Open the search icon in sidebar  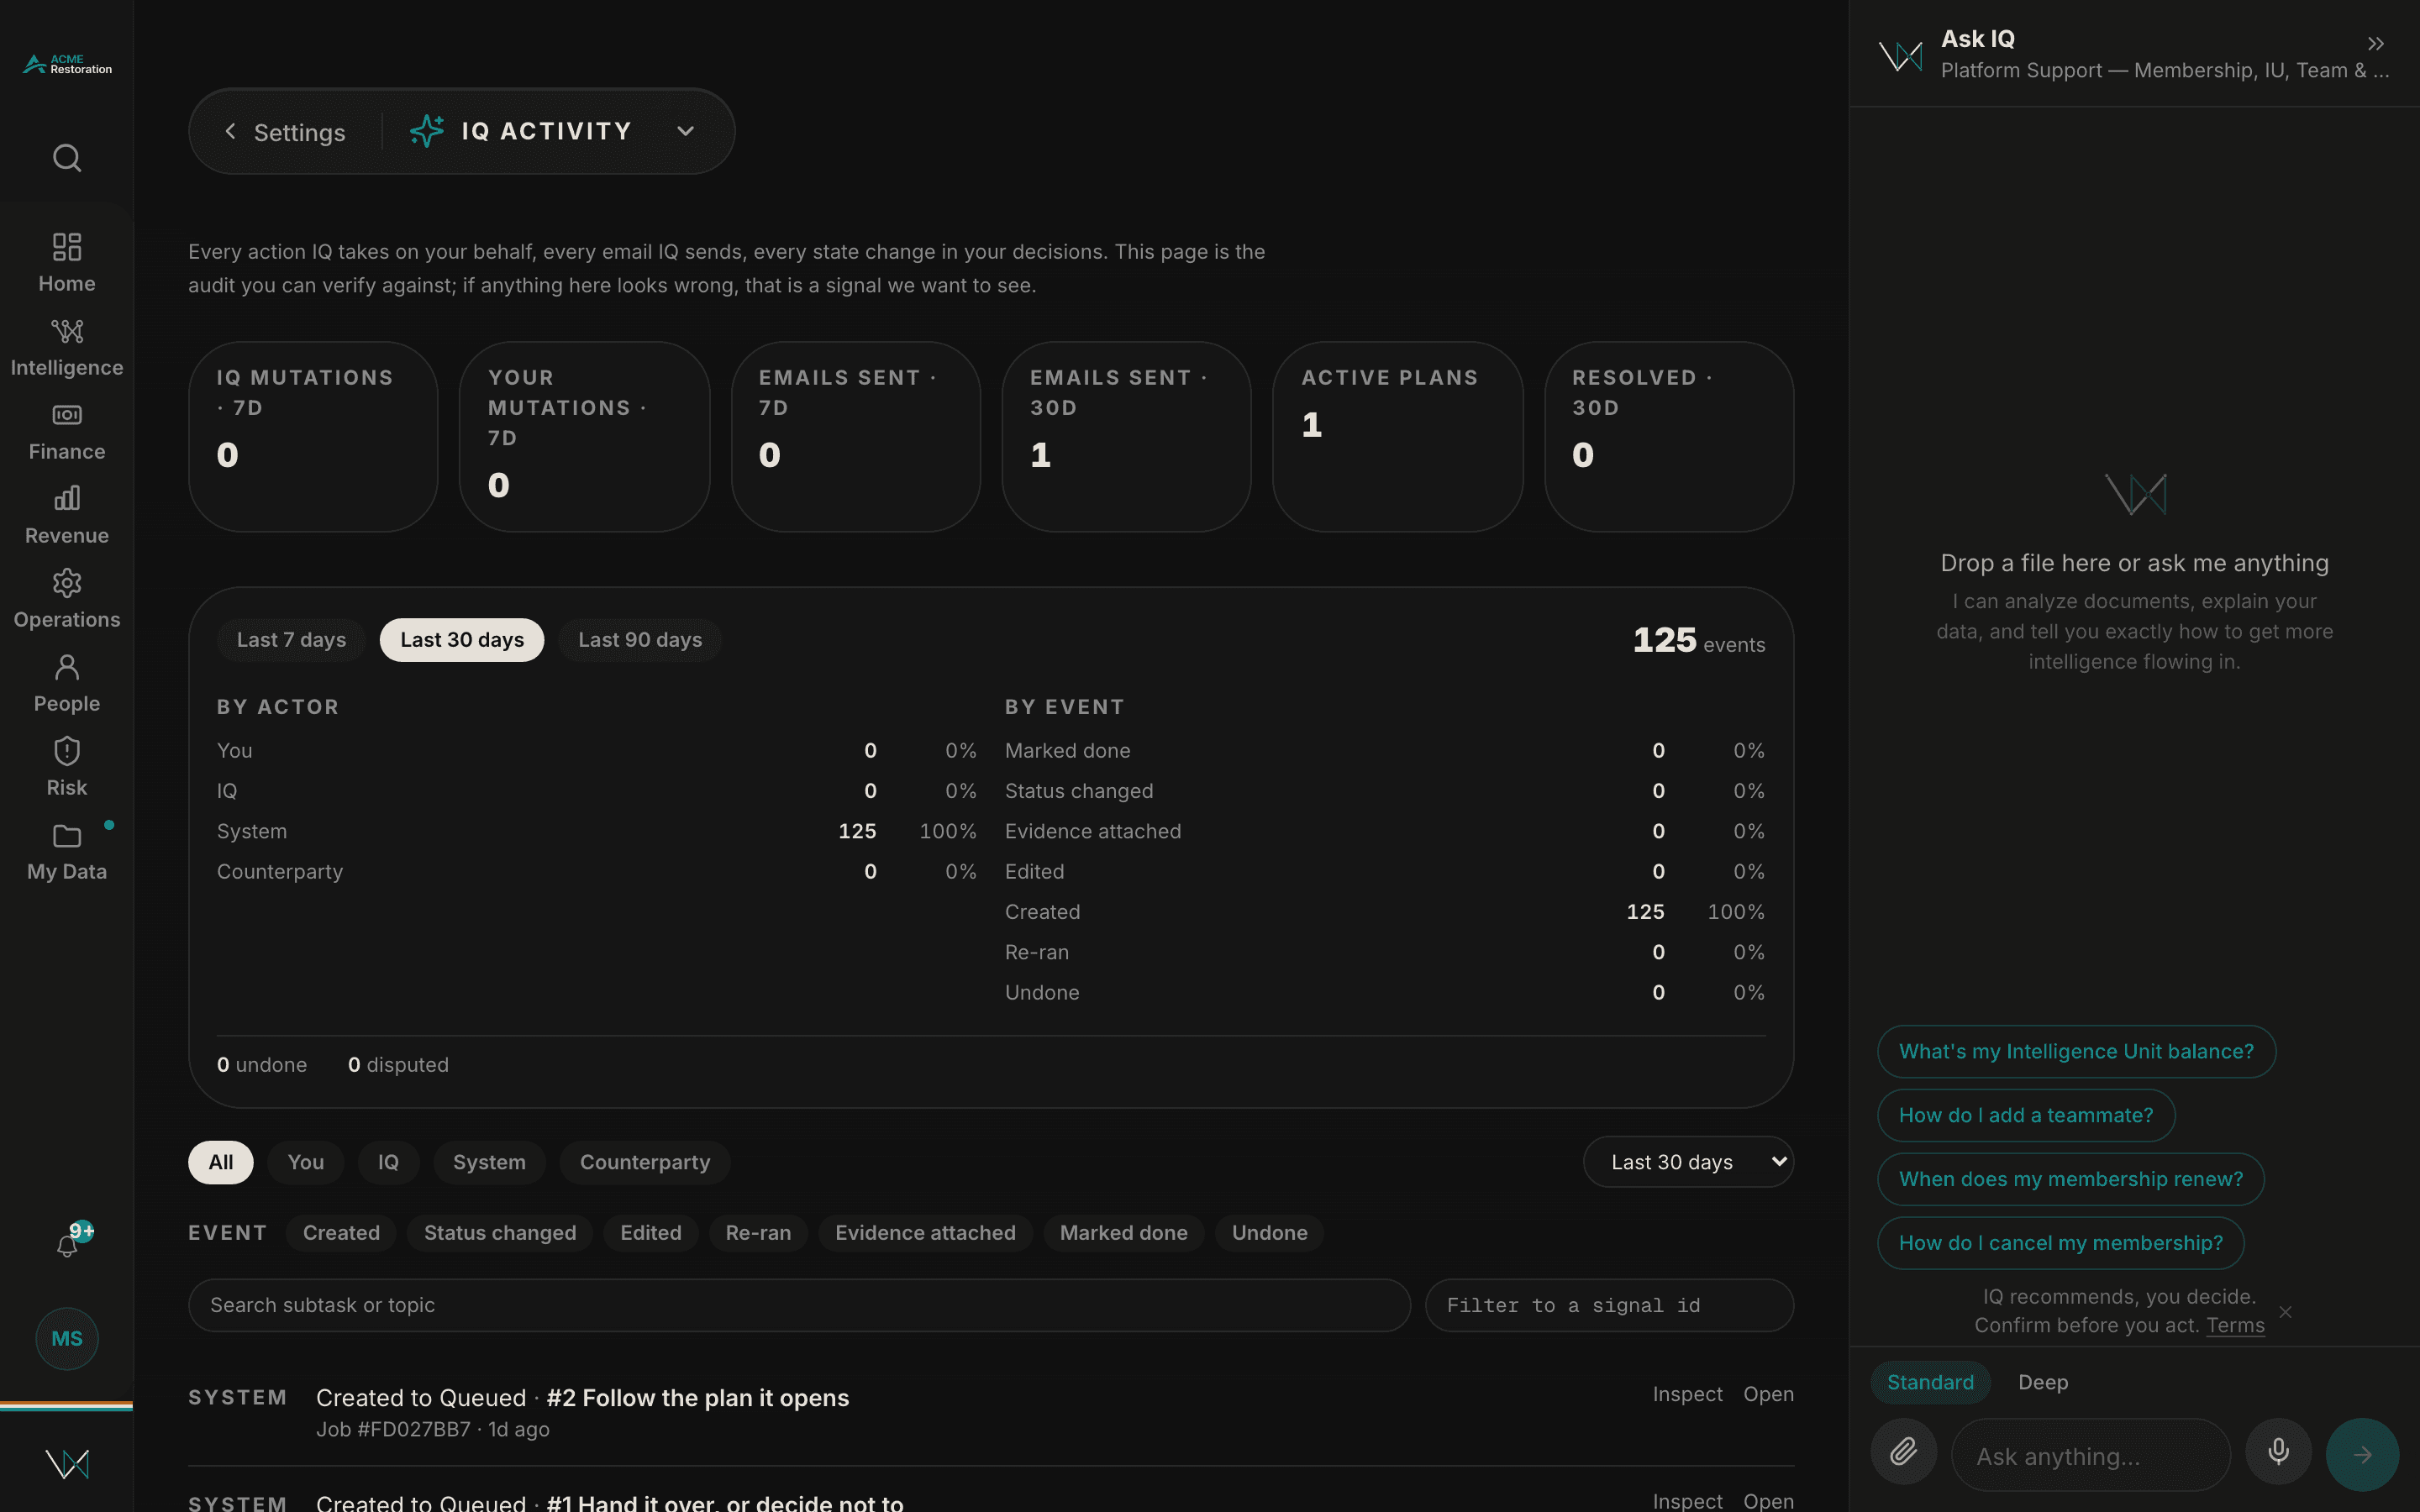[67, 158]
